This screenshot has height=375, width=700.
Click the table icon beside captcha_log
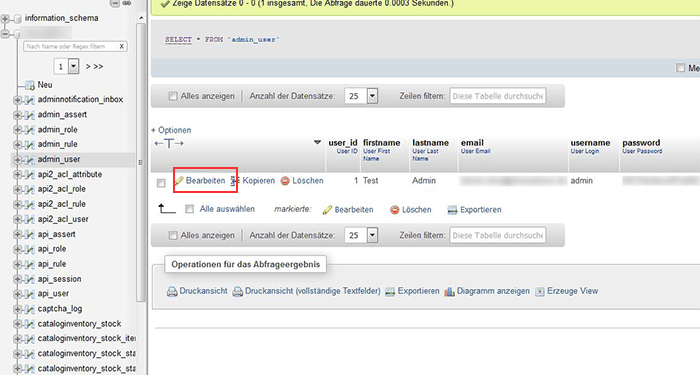[29, 309]
